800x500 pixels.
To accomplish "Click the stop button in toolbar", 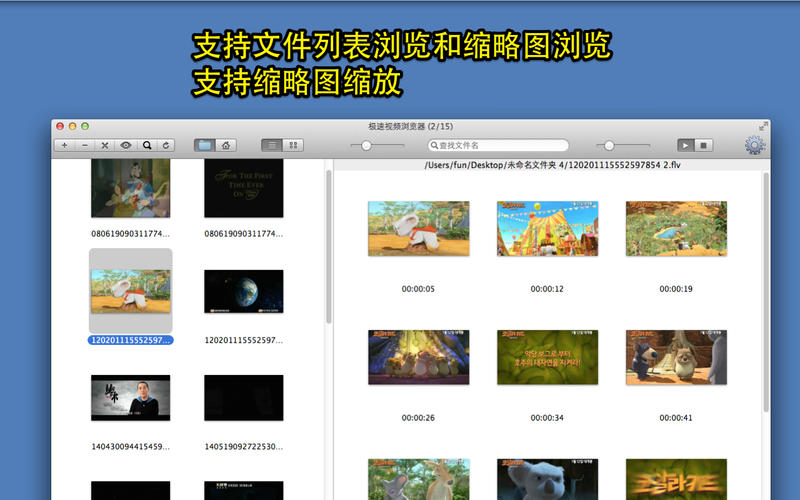I will pos(704,145).
